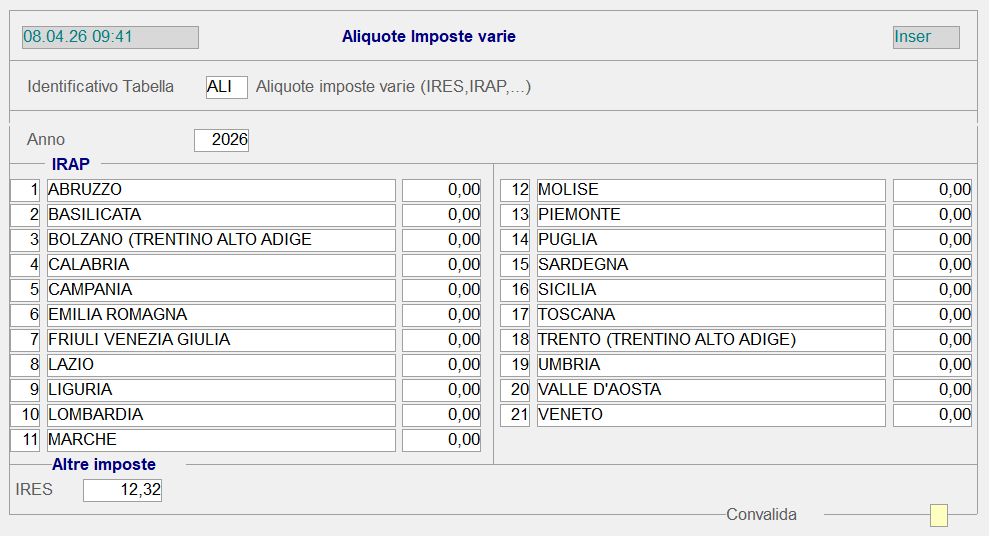Click the row number 18 box

[x=516, y=340]
